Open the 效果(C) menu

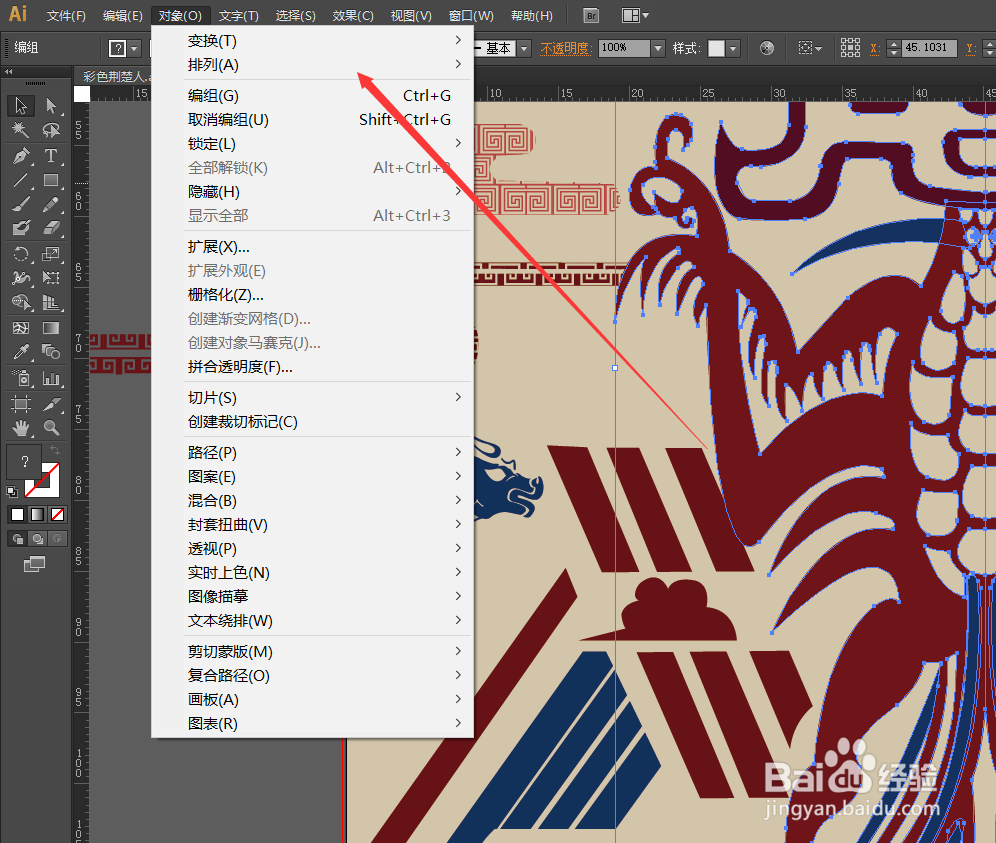tap(353, 16)
